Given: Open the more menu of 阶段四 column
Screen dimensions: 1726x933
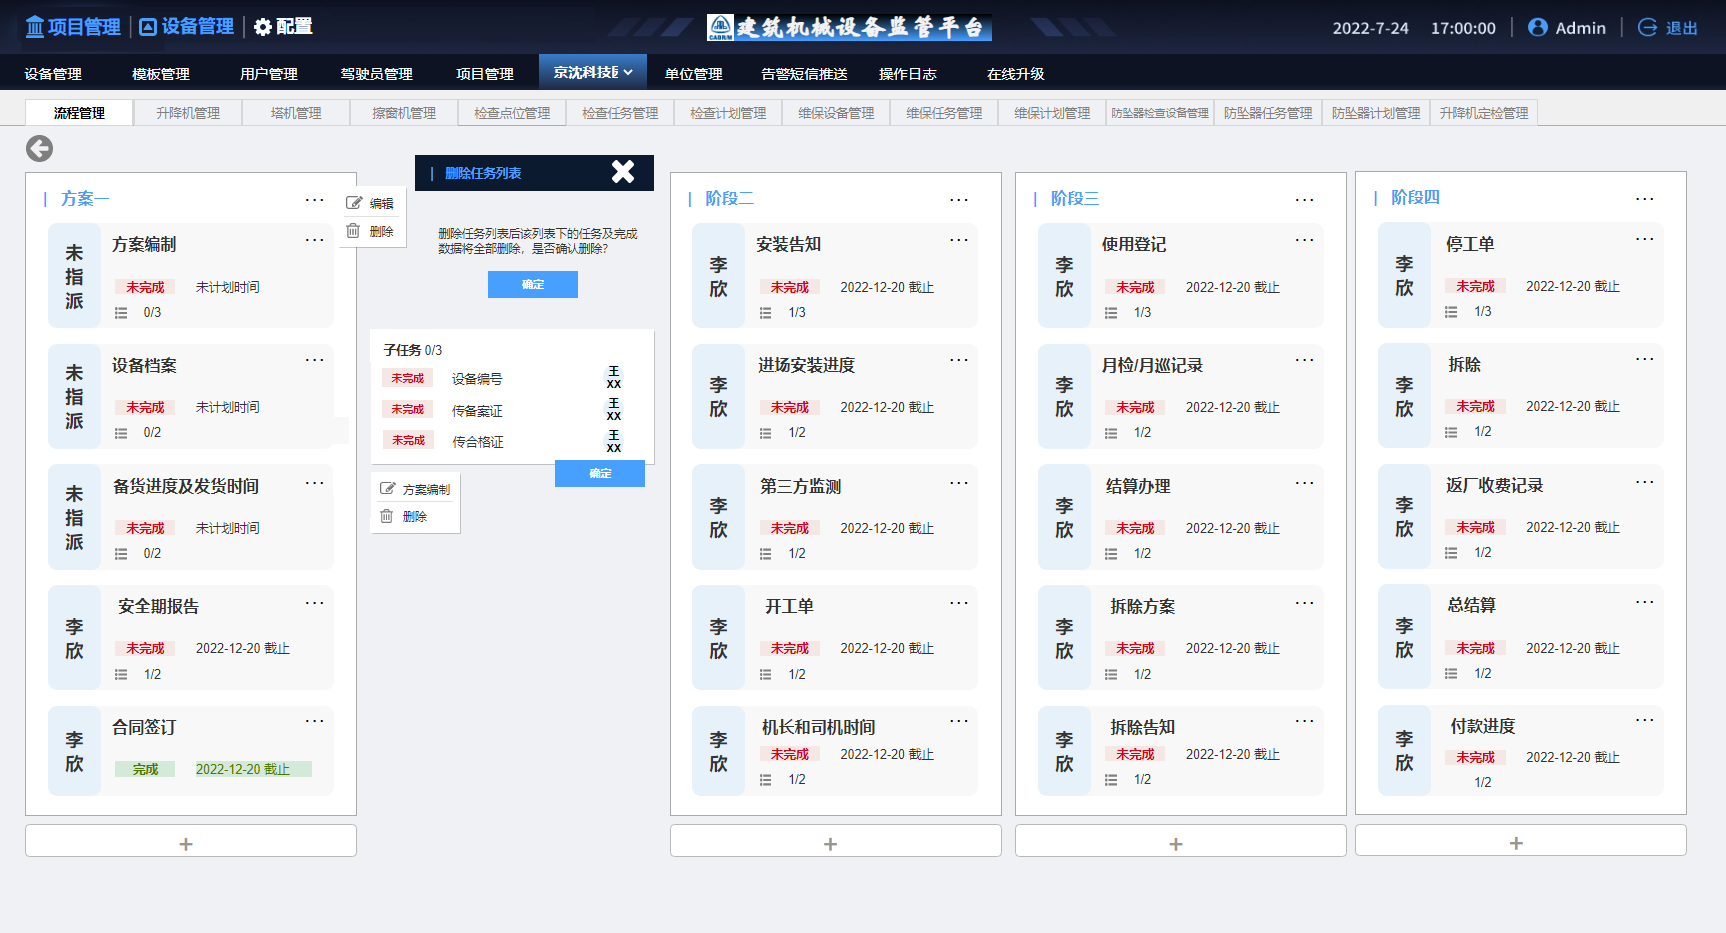Looking at the screenshot, I should point(1645,199).
